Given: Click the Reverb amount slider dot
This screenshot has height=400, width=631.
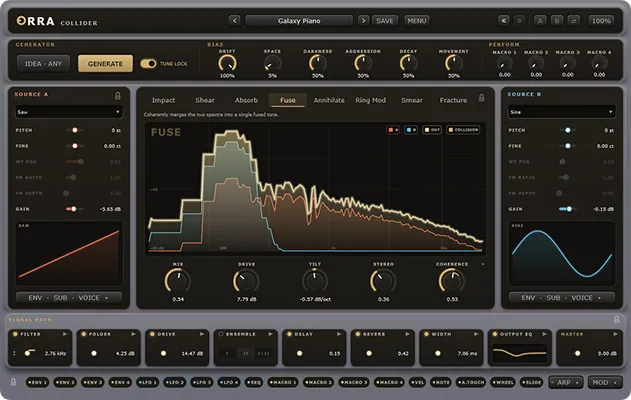Looking at the screenshot, I should click(369, 353).
